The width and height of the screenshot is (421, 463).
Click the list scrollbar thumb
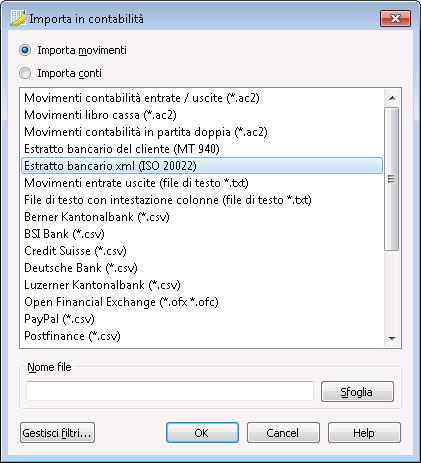pyautogui.click(x=392, y=179)
